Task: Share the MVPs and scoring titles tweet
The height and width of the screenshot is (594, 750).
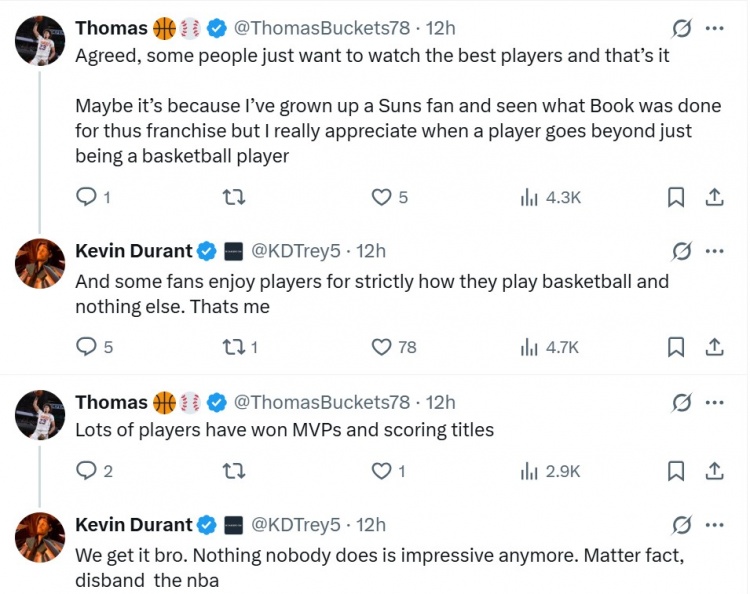Action: pos(714,470)
